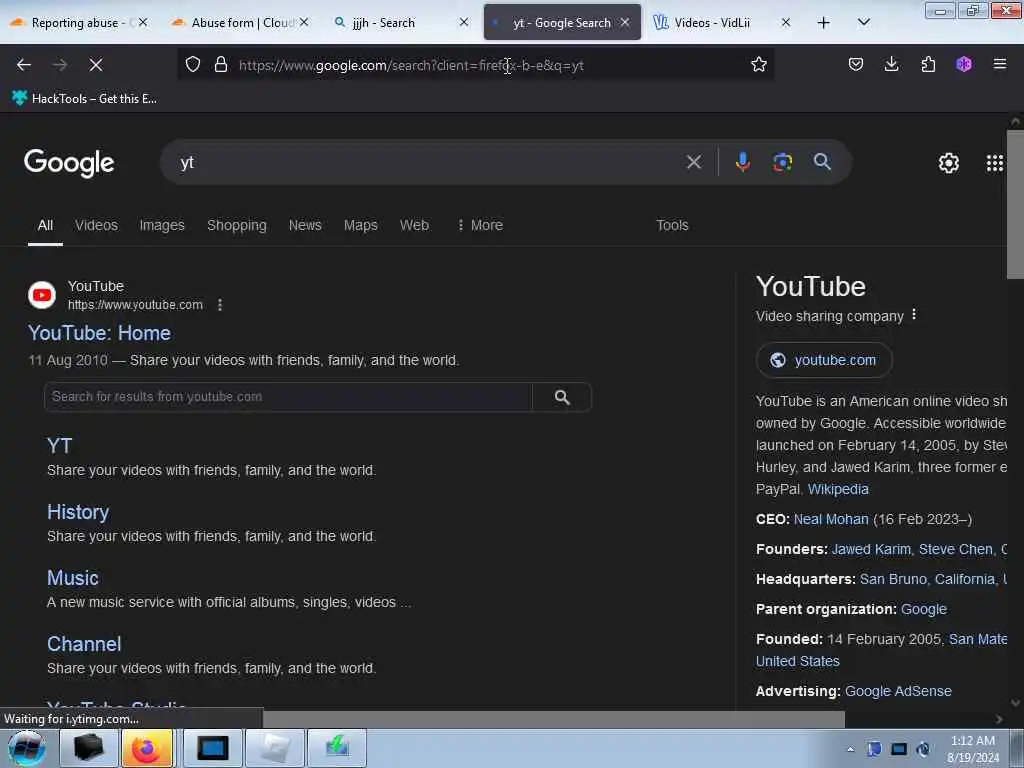The width and height of the screenshot is (1024, 768).
Task: Open a new browser tab
Action: pos(824,23)
